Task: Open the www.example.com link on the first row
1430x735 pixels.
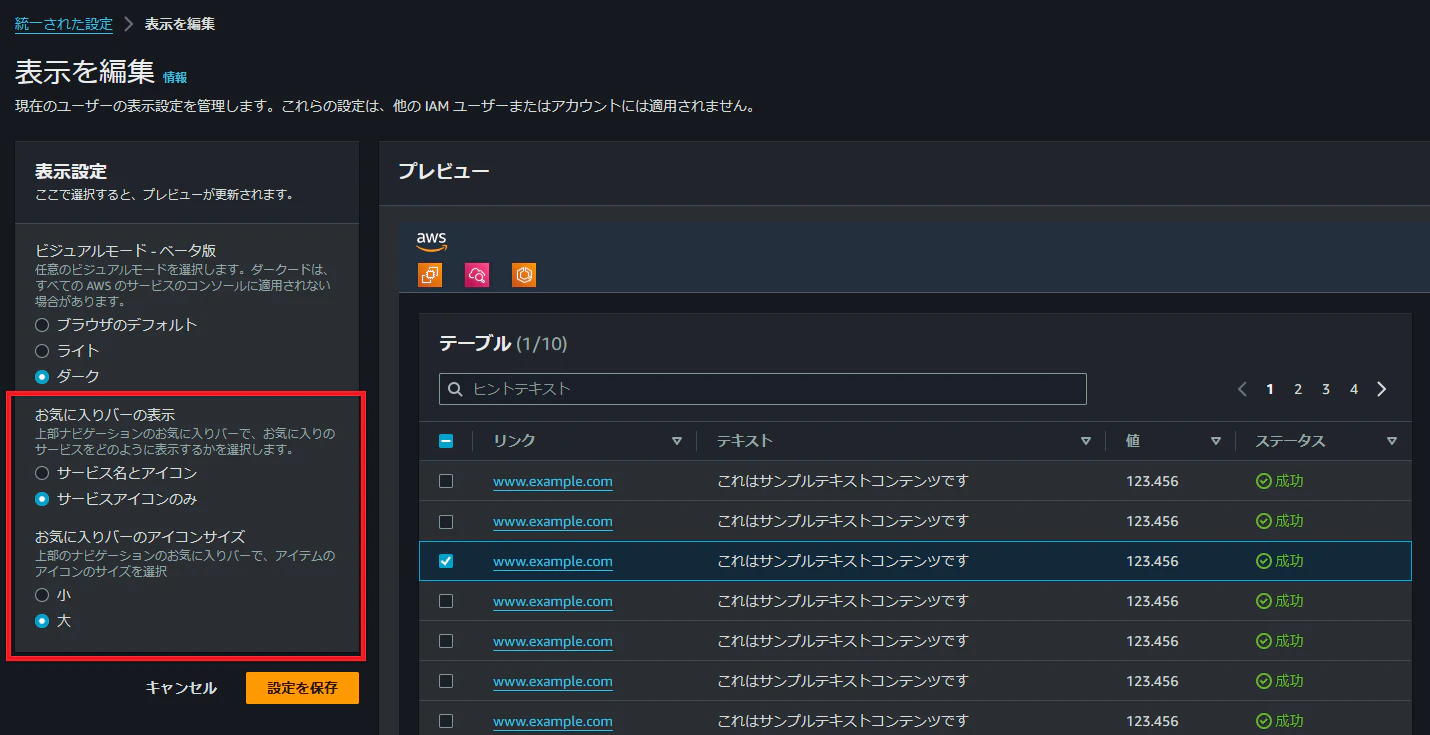Action: (552, 481)
